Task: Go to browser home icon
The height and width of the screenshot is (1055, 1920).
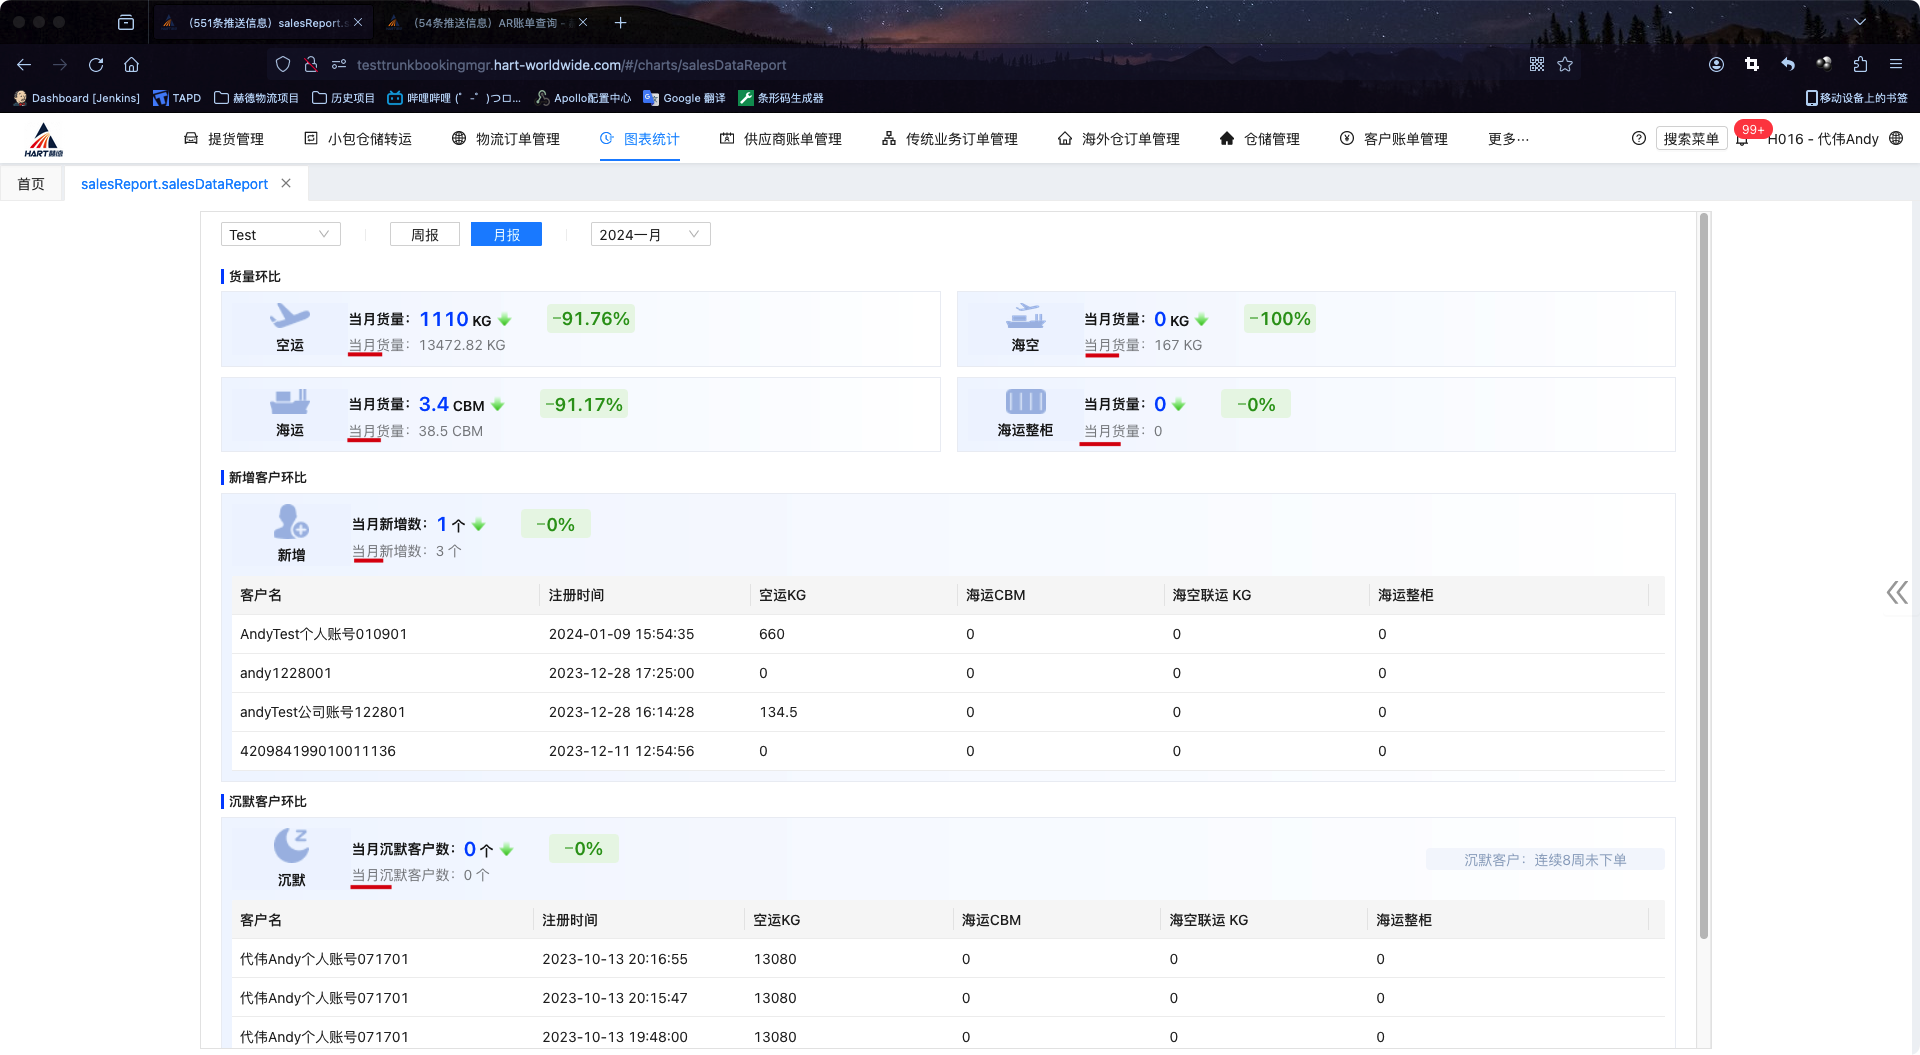Action: 131,65
